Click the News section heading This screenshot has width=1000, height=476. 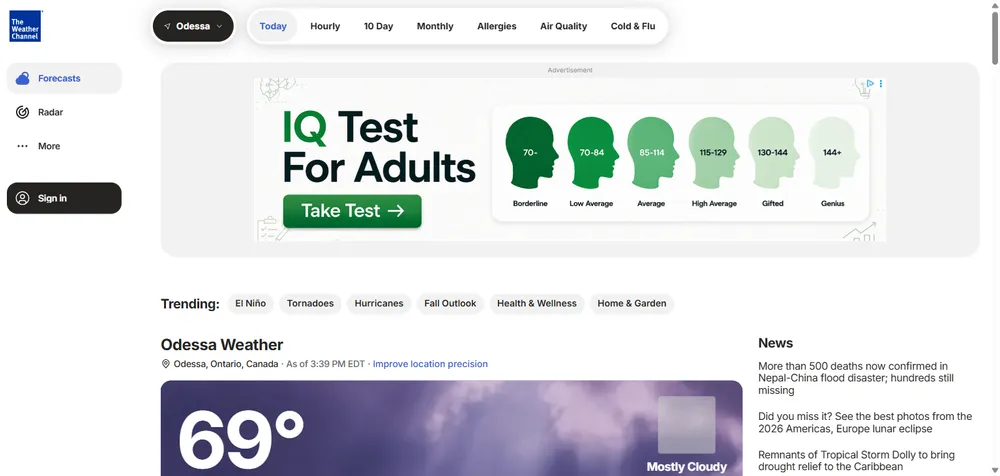point(776,343)
